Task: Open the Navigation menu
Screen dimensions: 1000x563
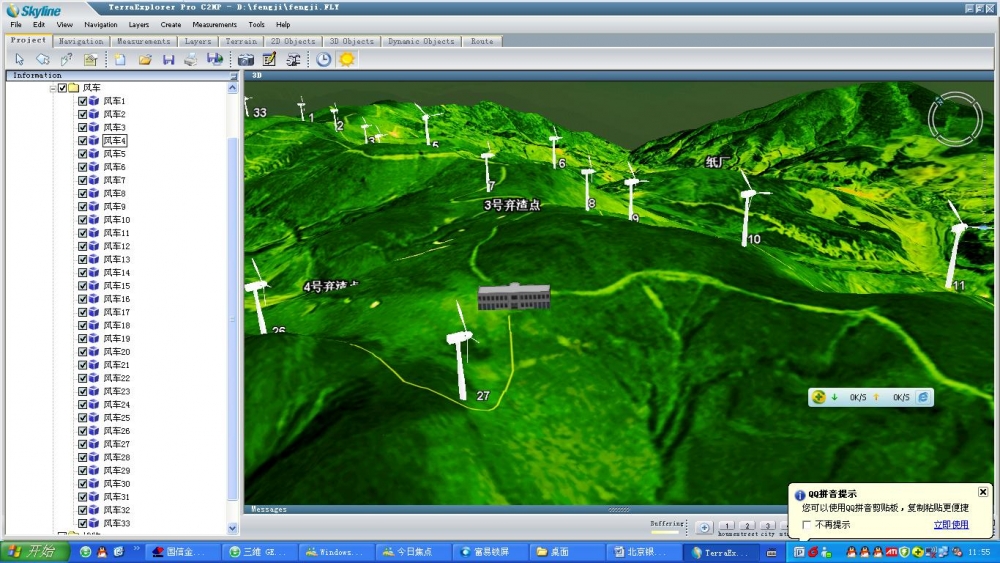Action: coord(101,24)
